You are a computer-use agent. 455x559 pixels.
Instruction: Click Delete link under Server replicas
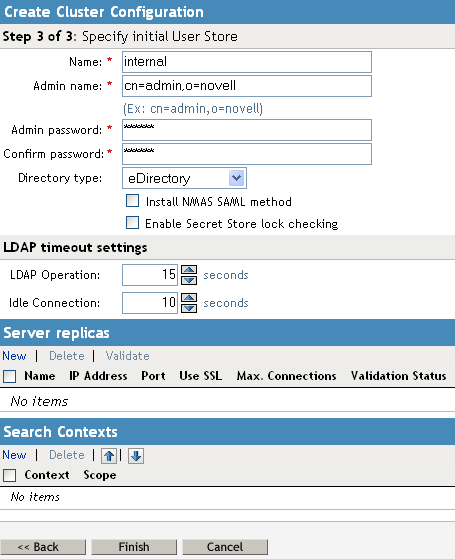(67, 356)
